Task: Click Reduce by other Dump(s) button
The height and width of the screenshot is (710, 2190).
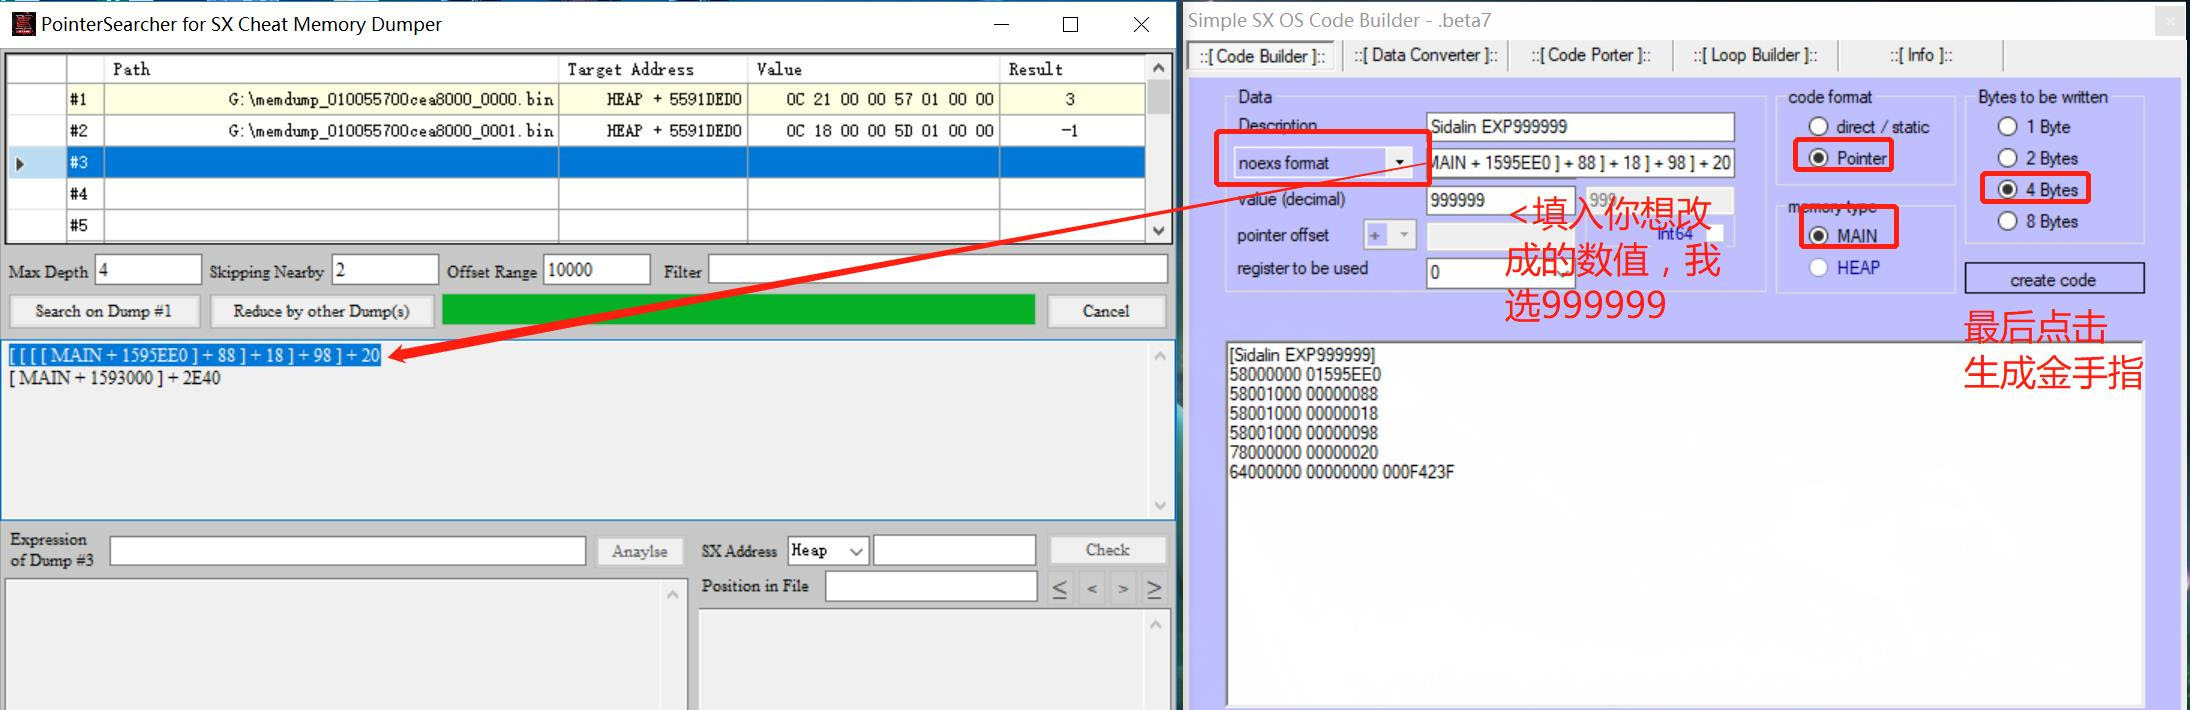Action: coord(322,311)
